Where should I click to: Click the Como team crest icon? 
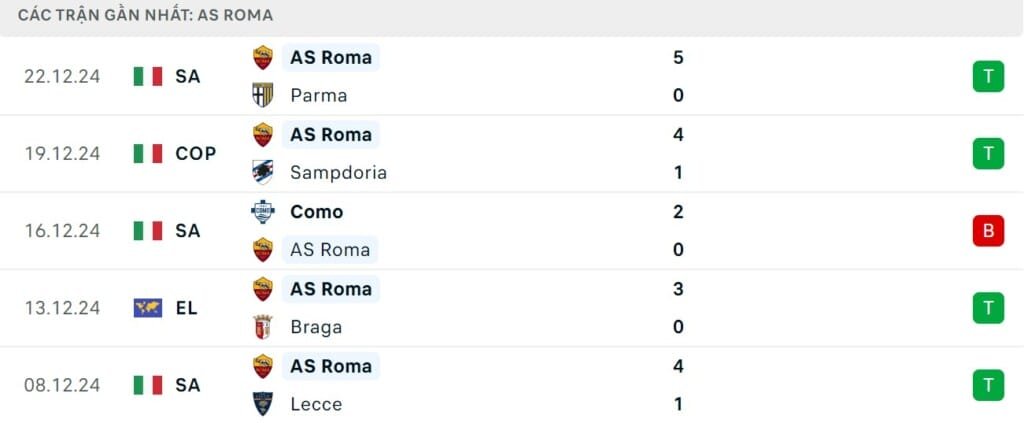[263, 212]
